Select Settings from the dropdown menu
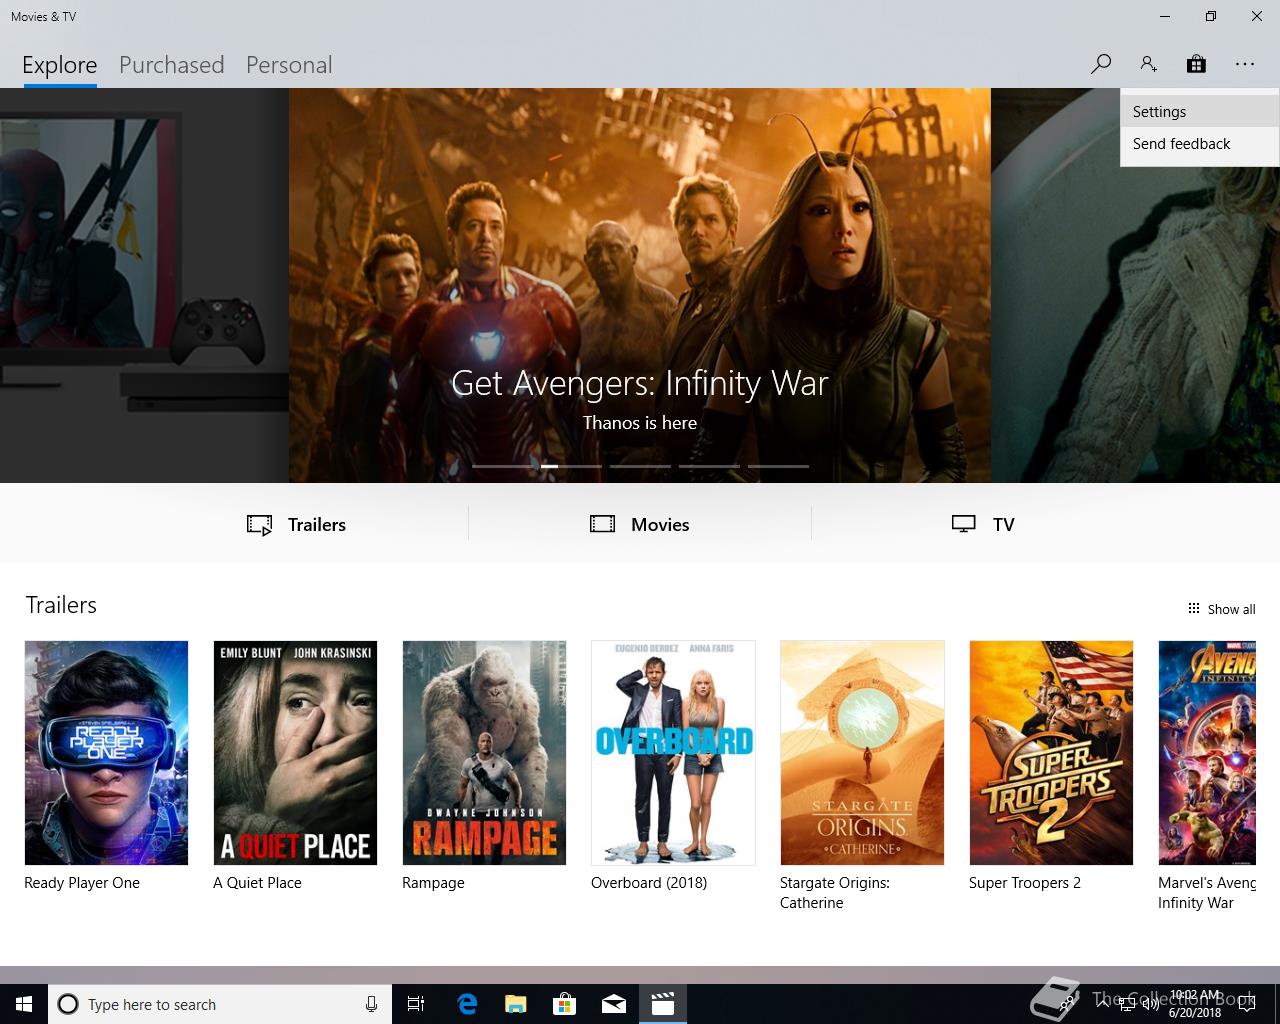Screen dimensions: 1280x1024 coord(1200,112)
